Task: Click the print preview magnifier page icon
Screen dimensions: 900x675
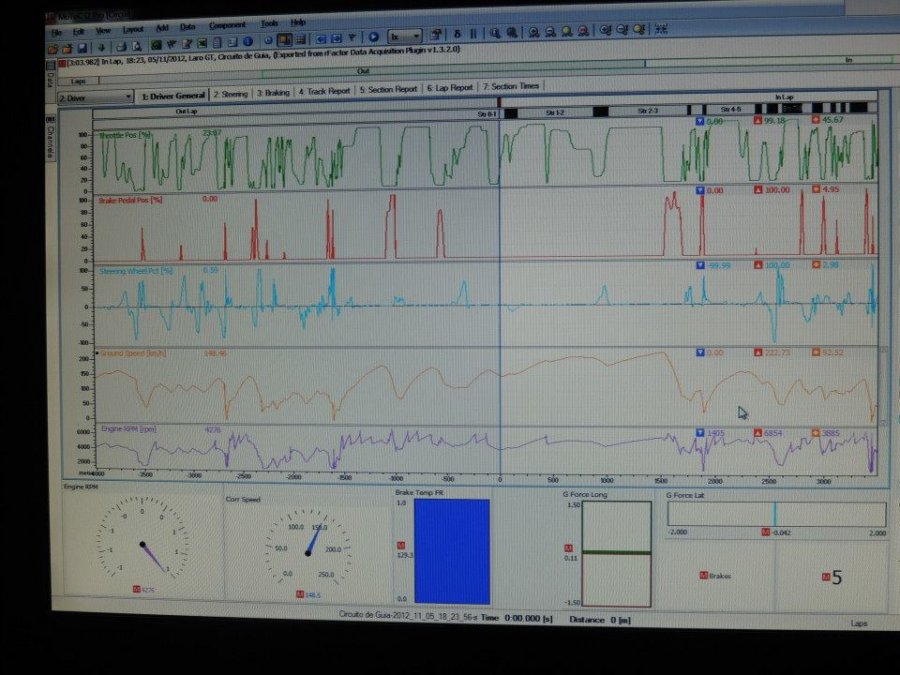Action: [x=137, y=46]
